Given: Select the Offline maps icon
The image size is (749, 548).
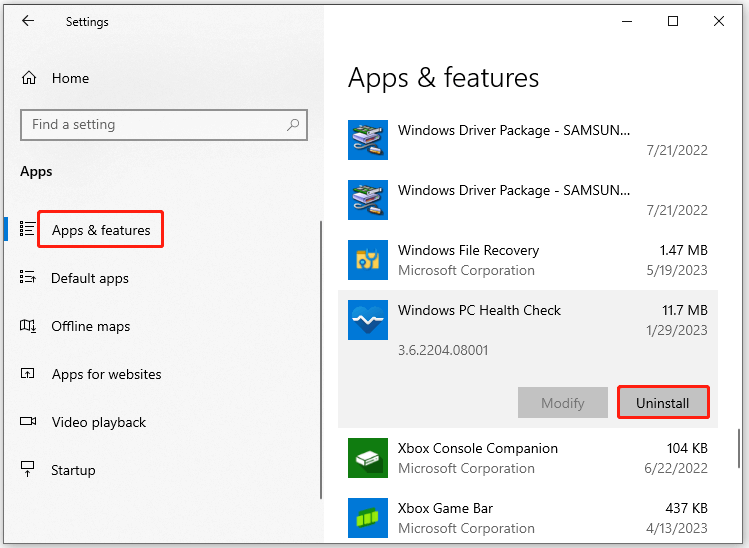Looking at the screenshot, I should point(28,326).
